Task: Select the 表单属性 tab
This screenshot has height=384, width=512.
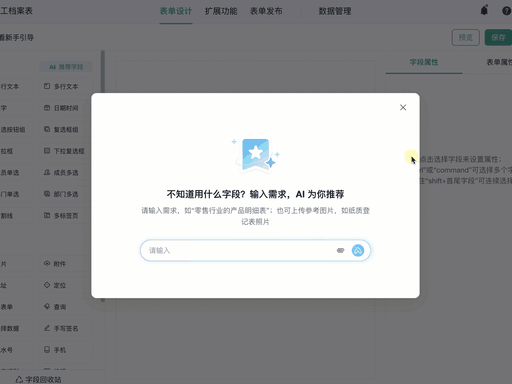Action: point(499,62)
